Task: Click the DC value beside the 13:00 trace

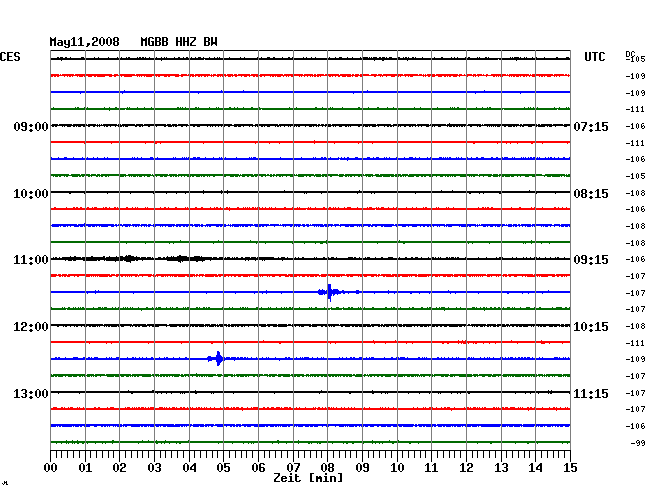Action: click(x=635, y=393)
